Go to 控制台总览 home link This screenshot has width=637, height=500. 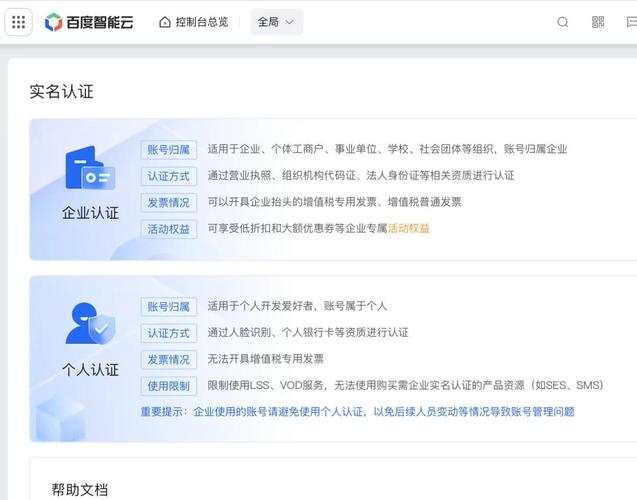194,22
